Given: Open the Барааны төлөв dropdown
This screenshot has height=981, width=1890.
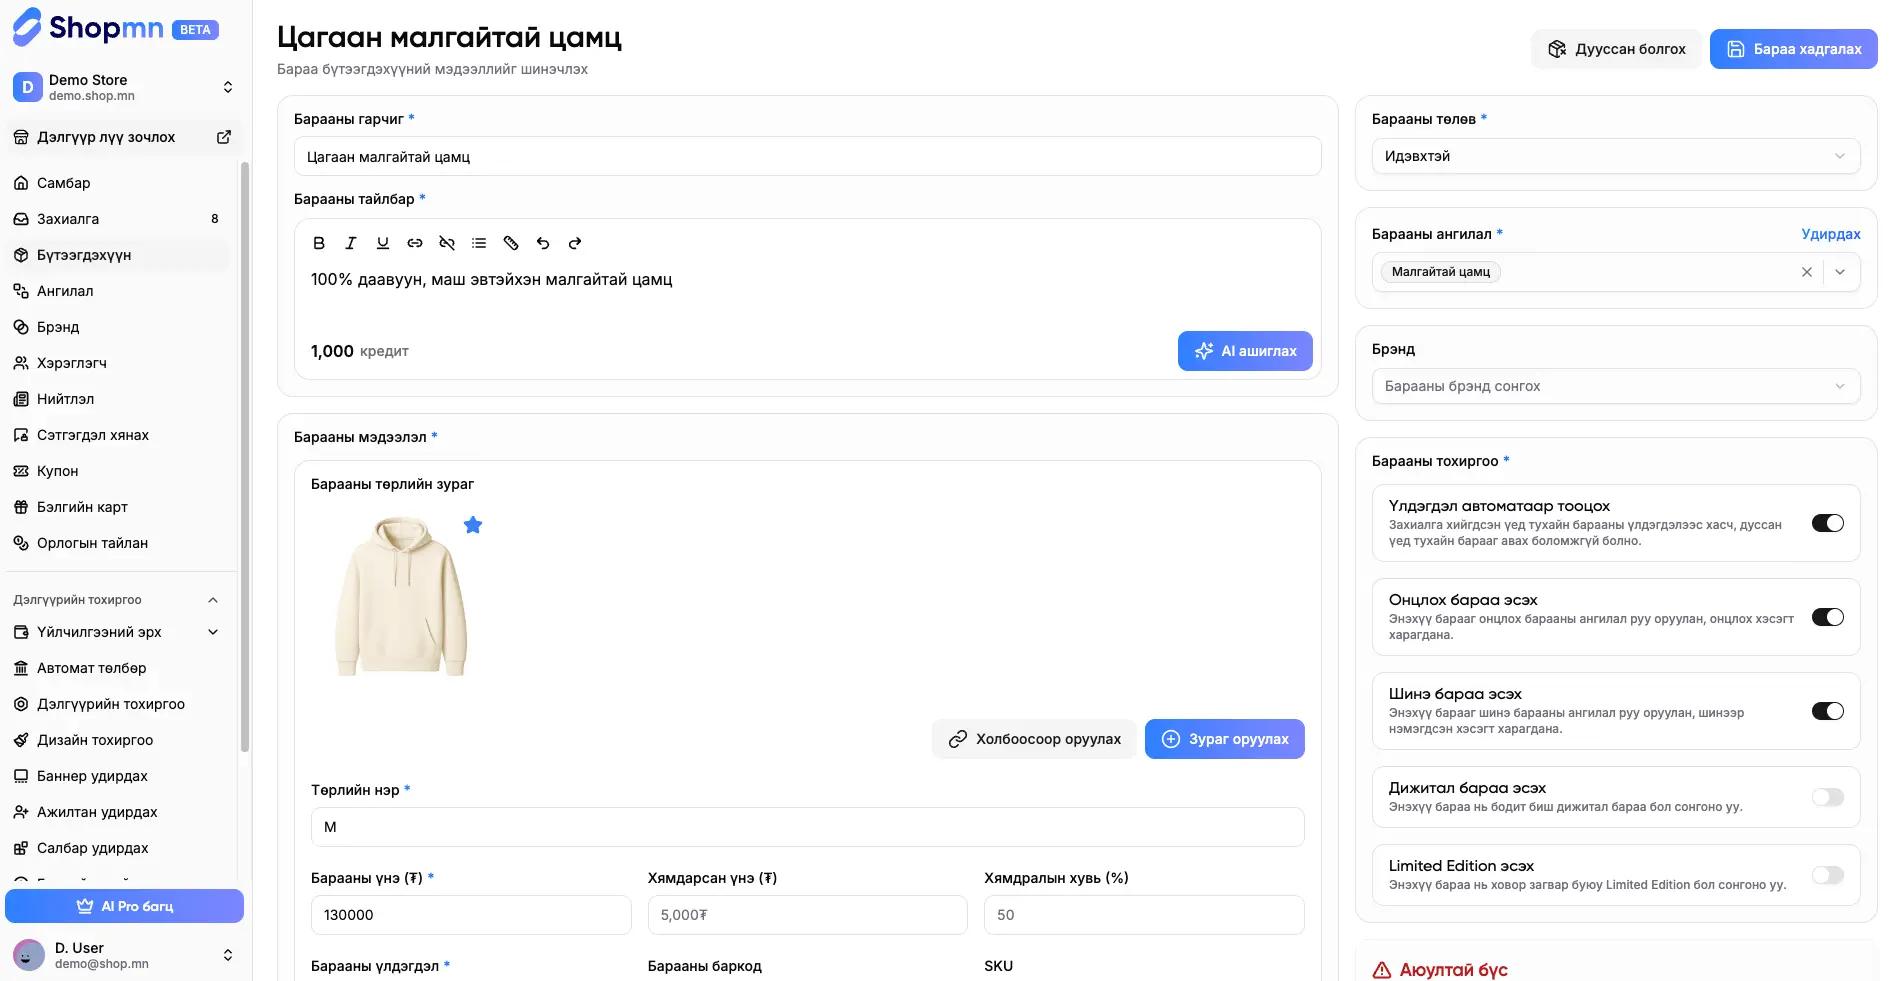Looking at the screenshot, I should click(1615, 156).
